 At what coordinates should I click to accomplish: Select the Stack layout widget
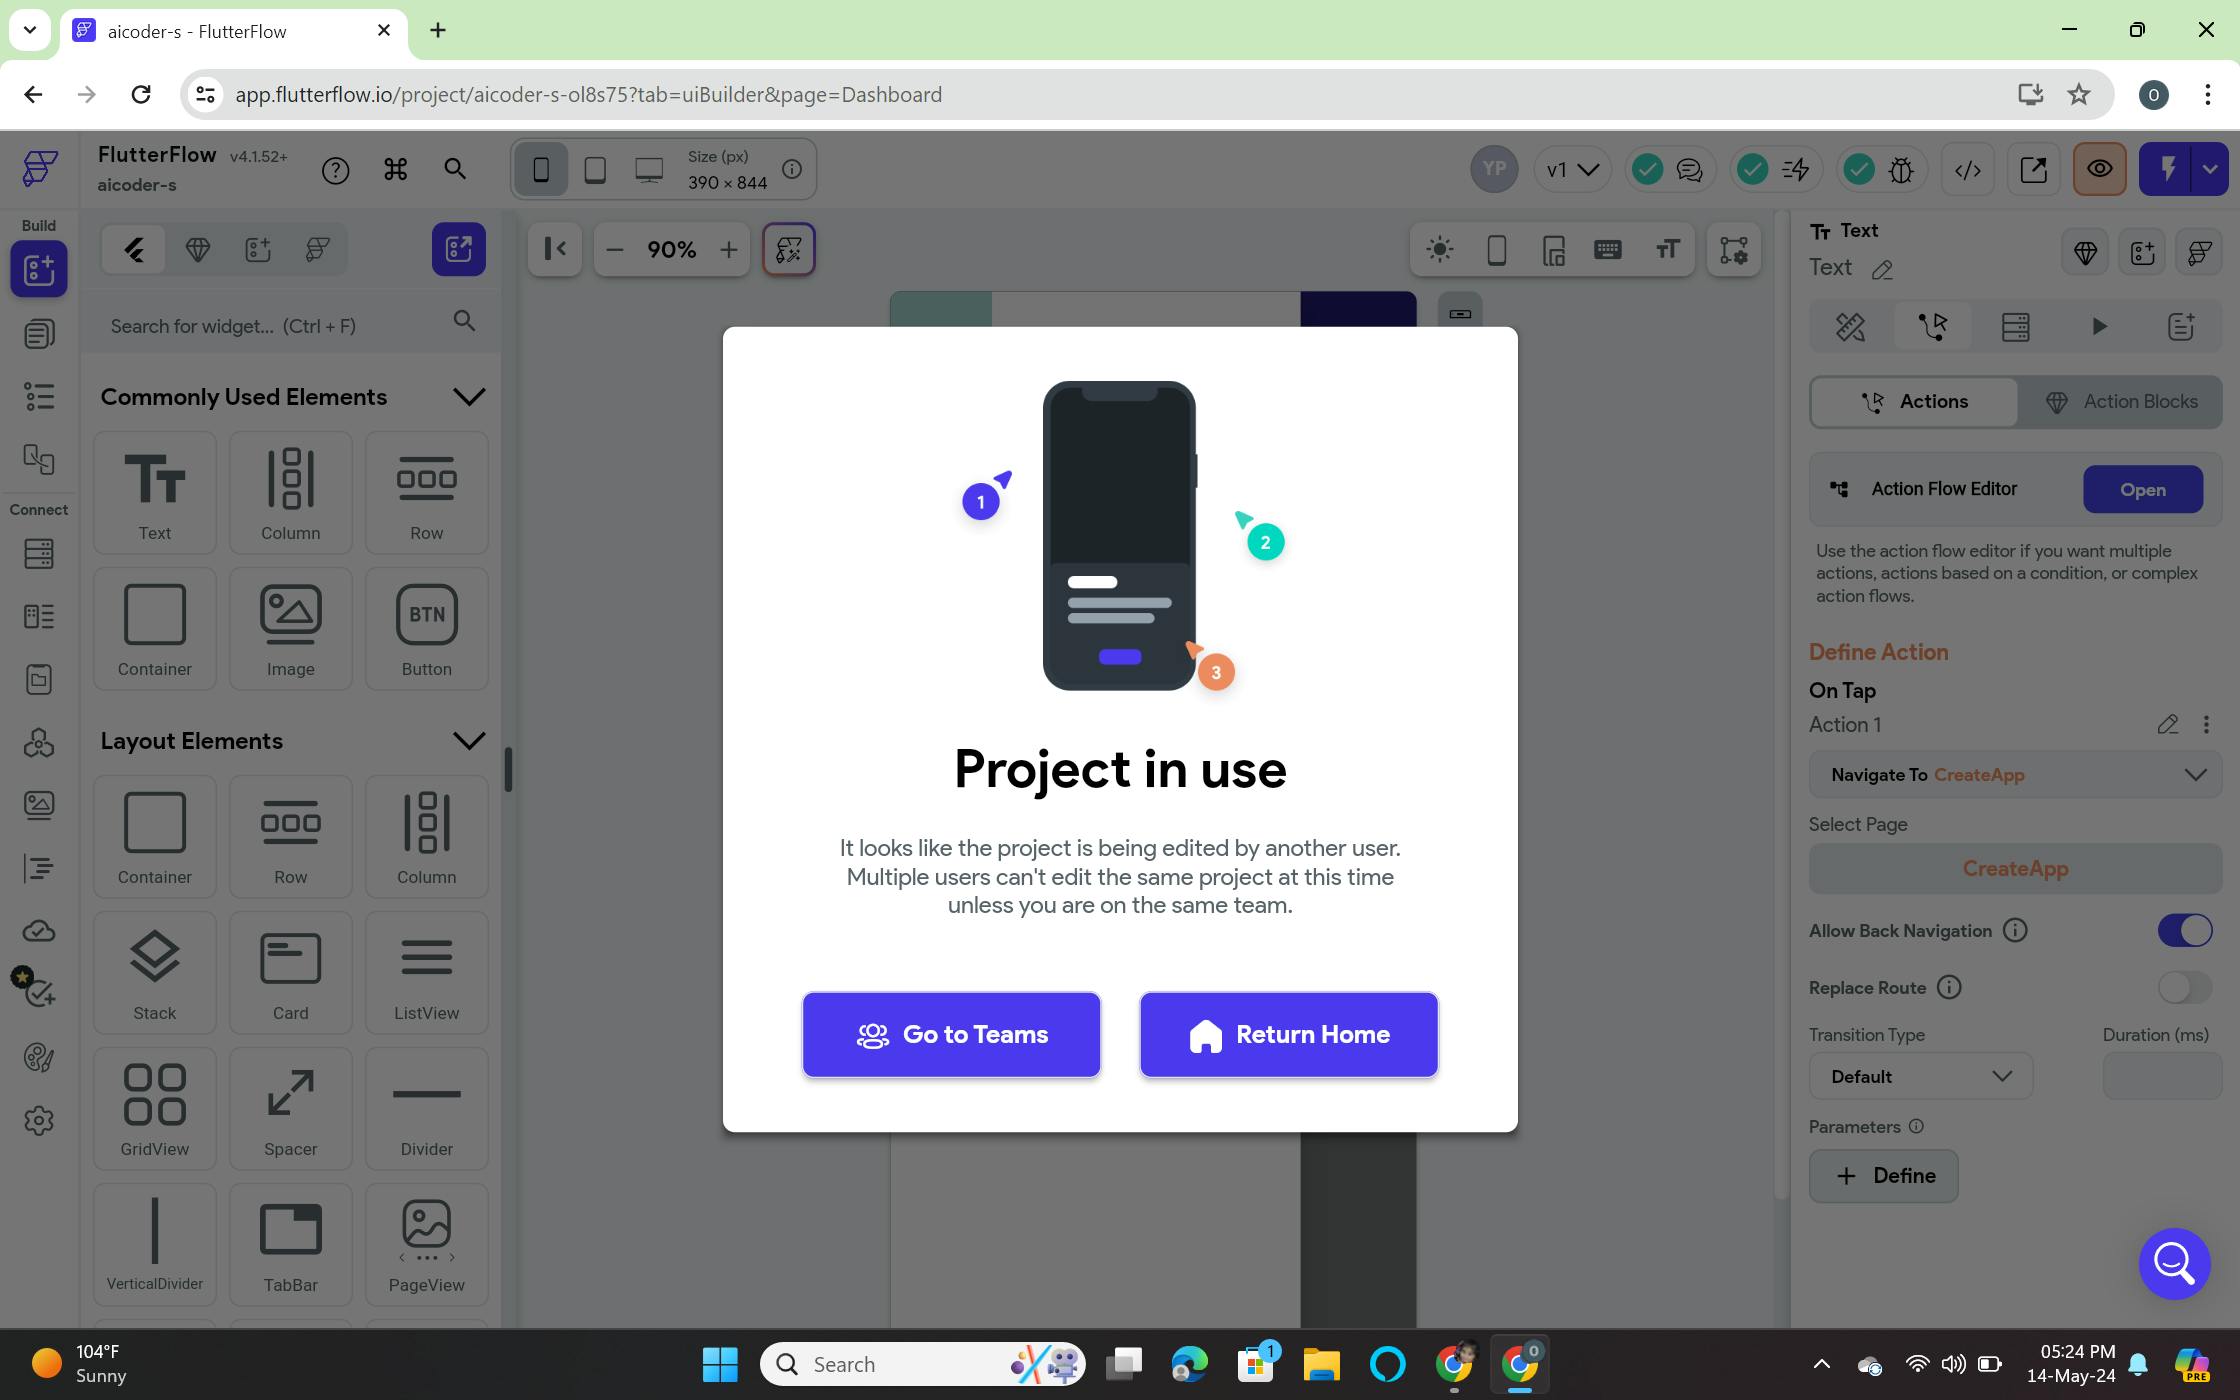pos(155,973)
